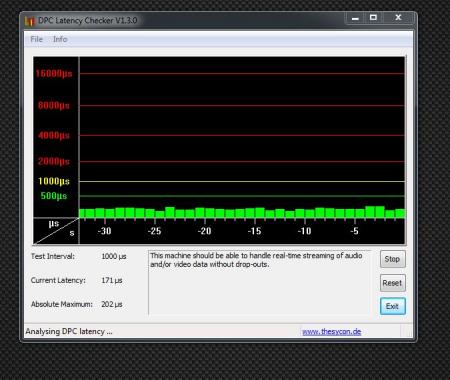Close the DPC Latency Checker window
The height and width of the screenshot is (380, 450).
click(x=398, y=18)
